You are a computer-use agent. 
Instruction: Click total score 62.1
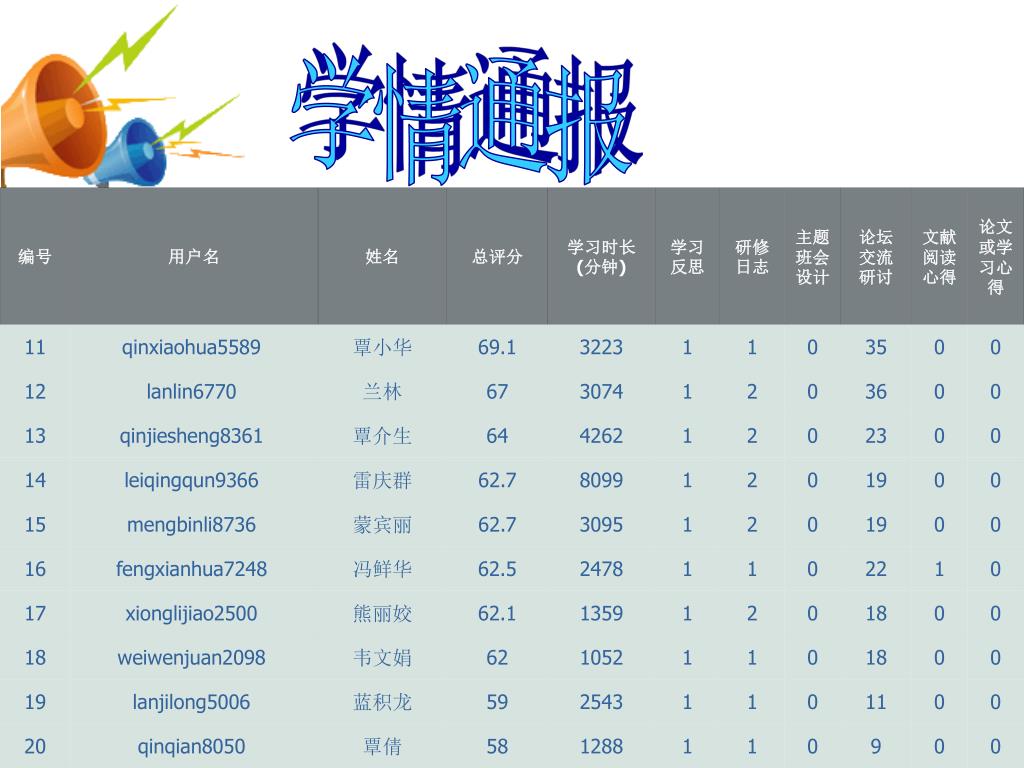(x=497, y=614)
